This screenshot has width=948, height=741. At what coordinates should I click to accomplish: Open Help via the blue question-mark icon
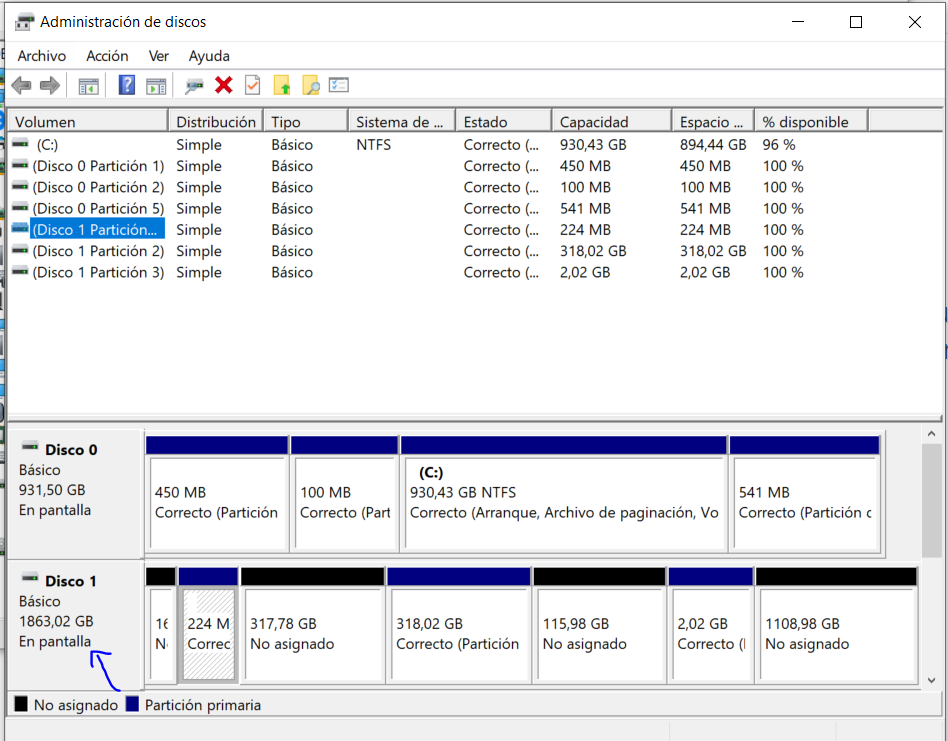126,85
